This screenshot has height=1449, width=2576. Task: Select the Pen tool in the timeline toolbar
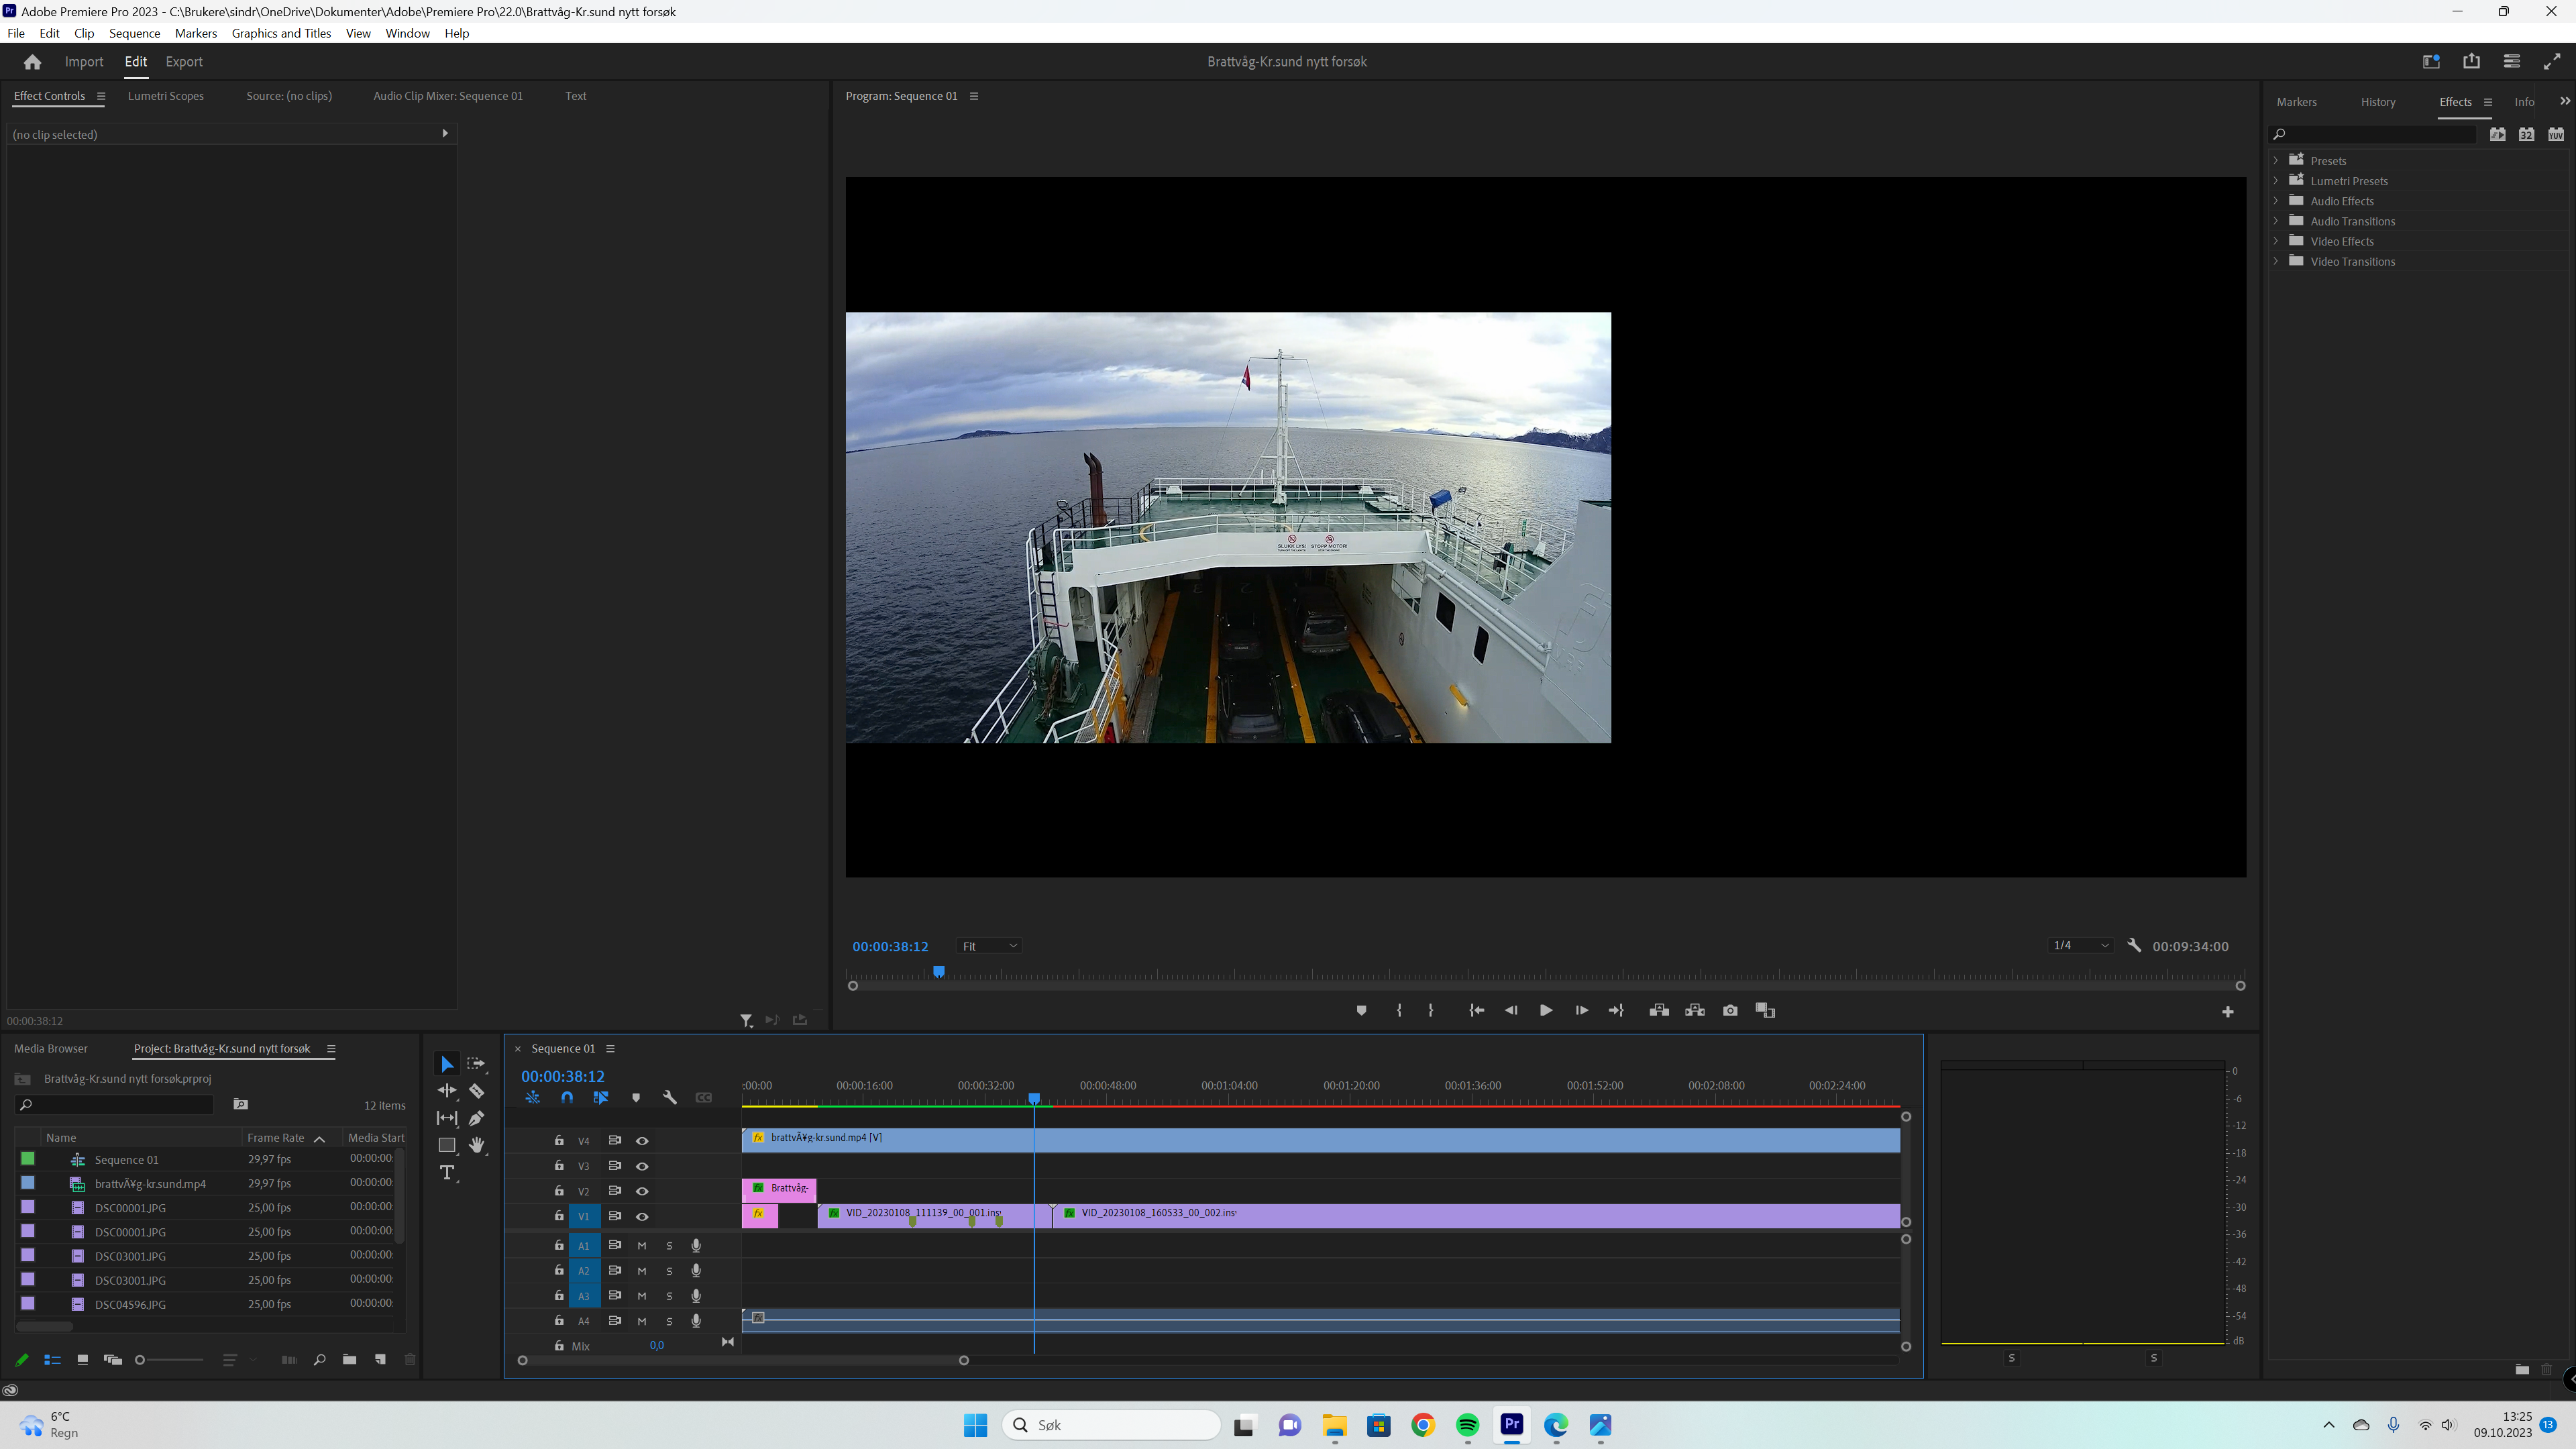pos(477,1118)
